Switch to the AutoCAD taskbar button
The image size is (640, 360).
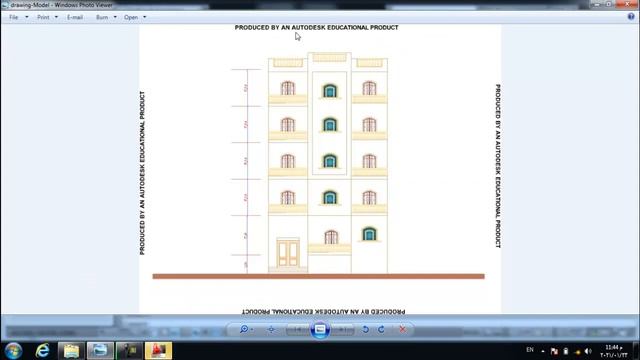[x=158, y=351]
